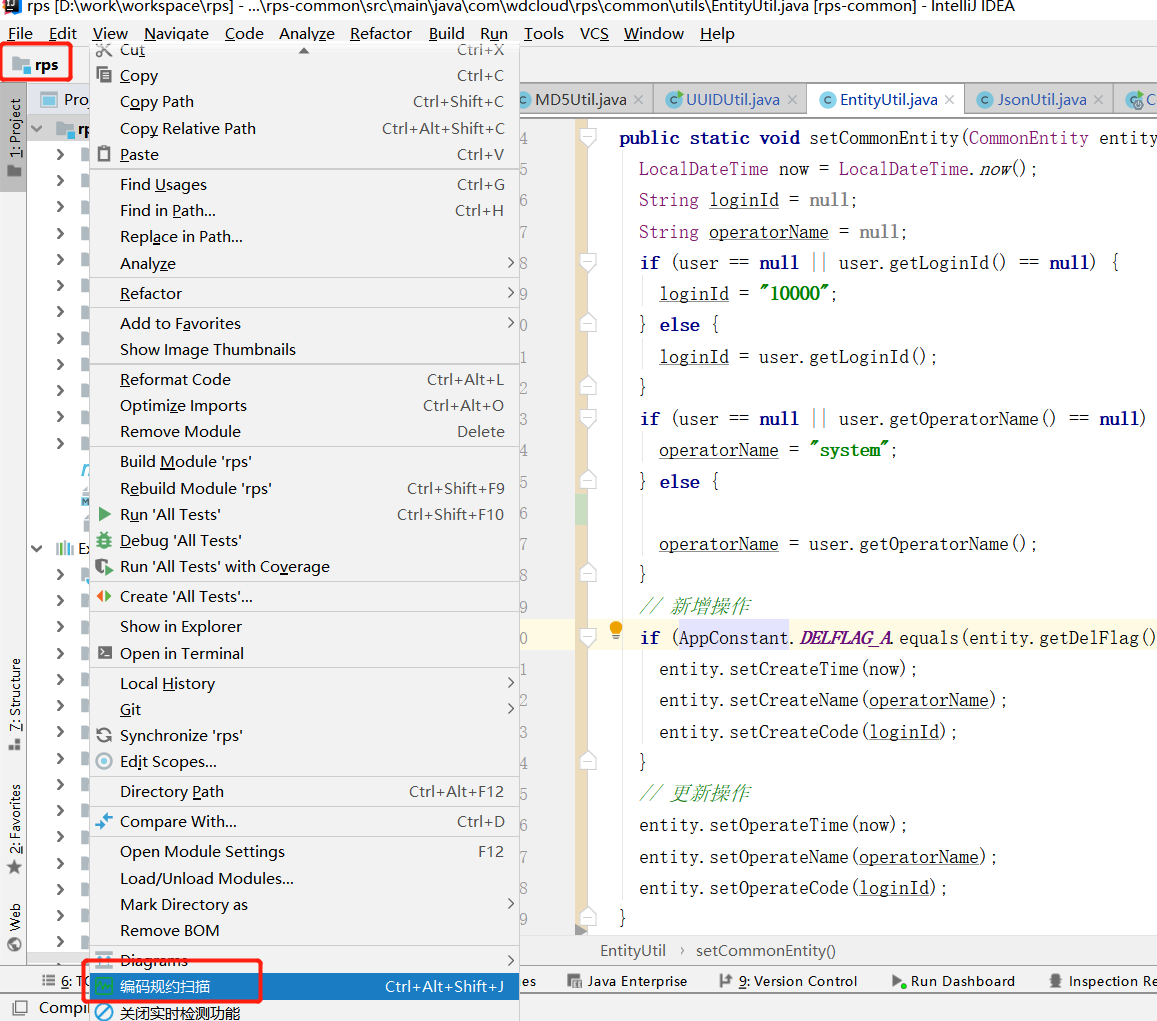Close the EntityUtil.java editor tab
Viewport: 1157px width, 1021px height.
pyautogui.click(x=950, y=100)
